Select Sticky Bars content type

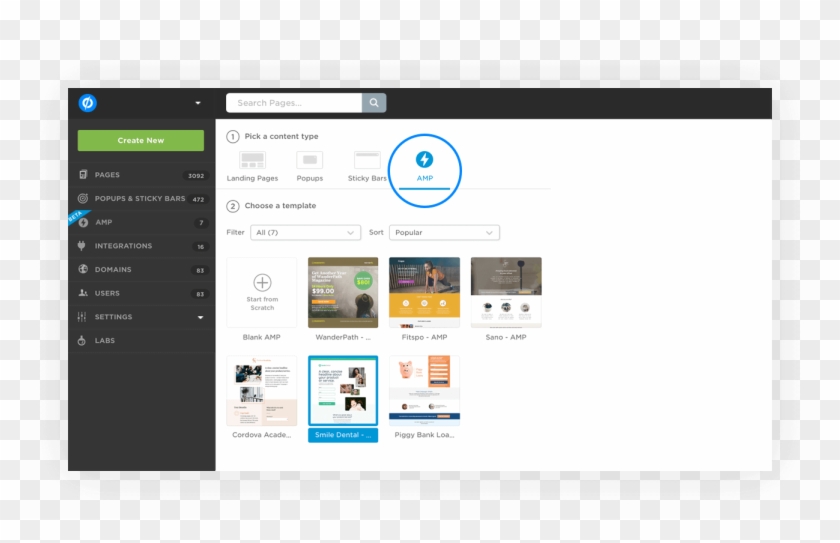tap(367, 167)
